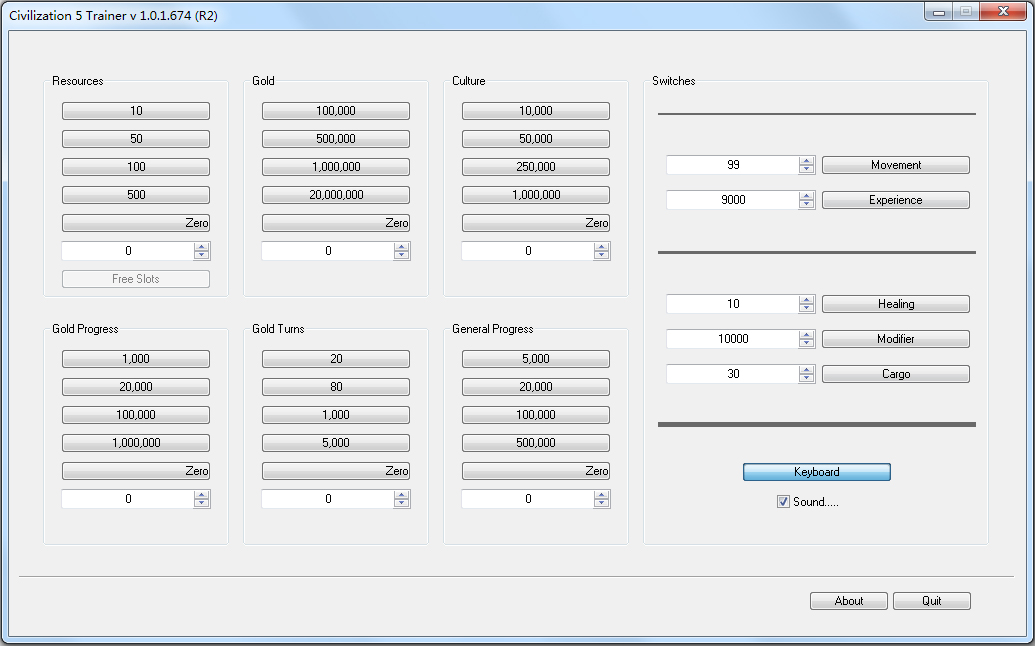
Task: Click the Gold custom value input field
Action: [327, 251]
